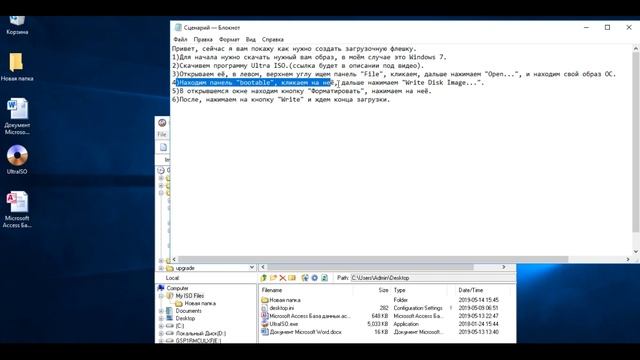Expand the Локальный Диск(D:) tree node

[x=162, y=333]
